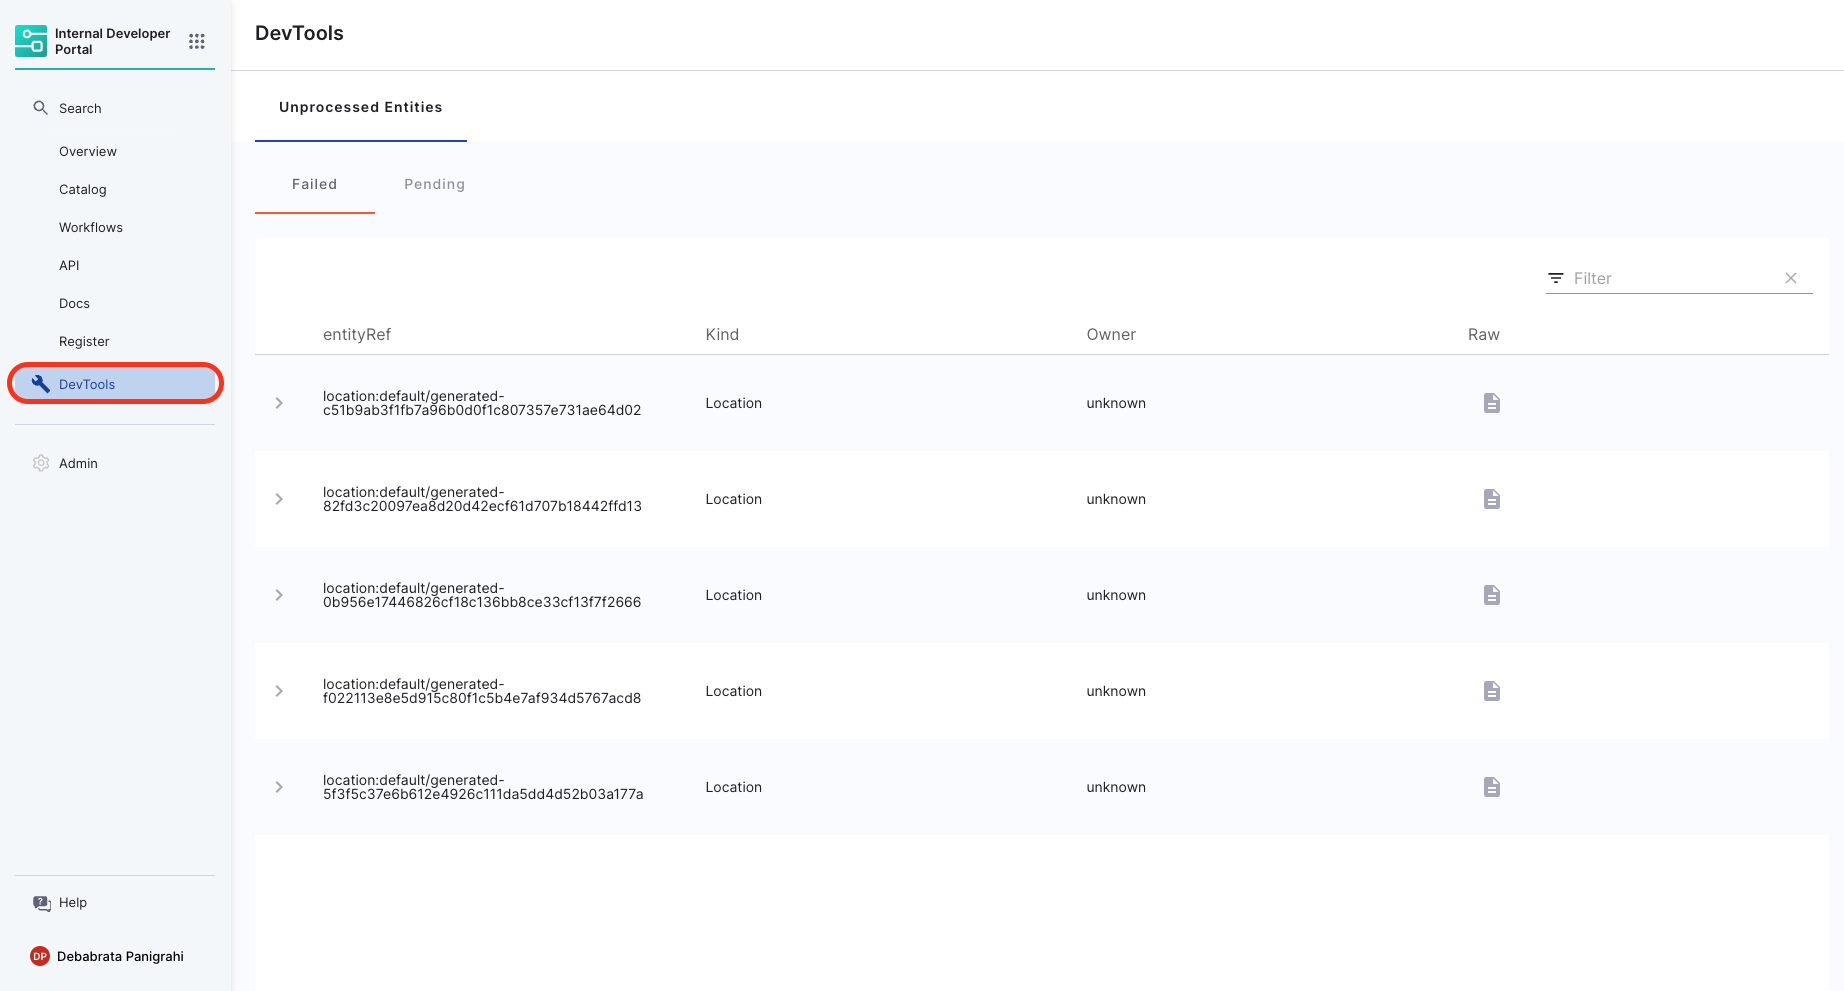
Task: Open Workflows from the sidebar
Action: [x=90, y=227]
